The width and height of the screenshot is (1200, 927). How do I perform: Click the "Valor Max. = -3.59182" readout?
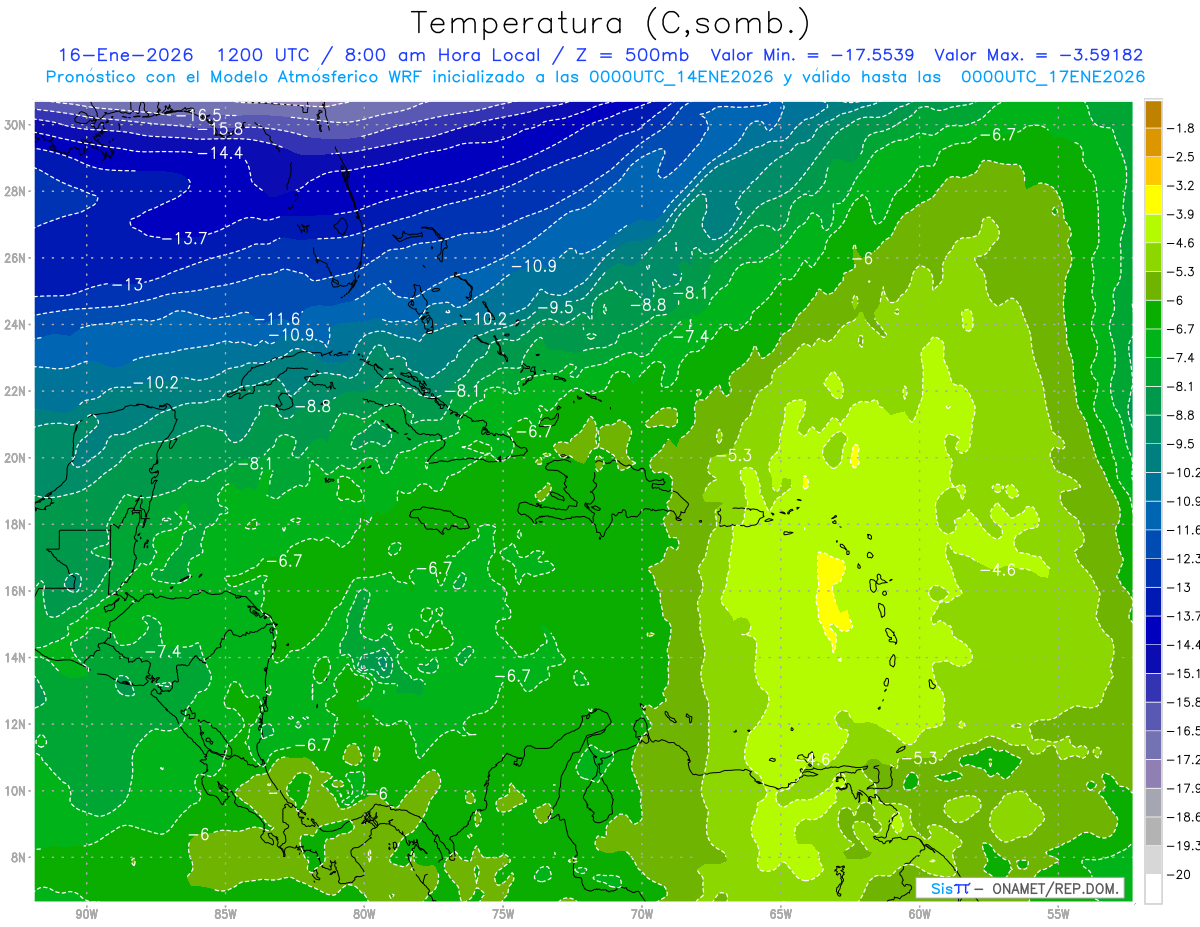point(1038,55)
